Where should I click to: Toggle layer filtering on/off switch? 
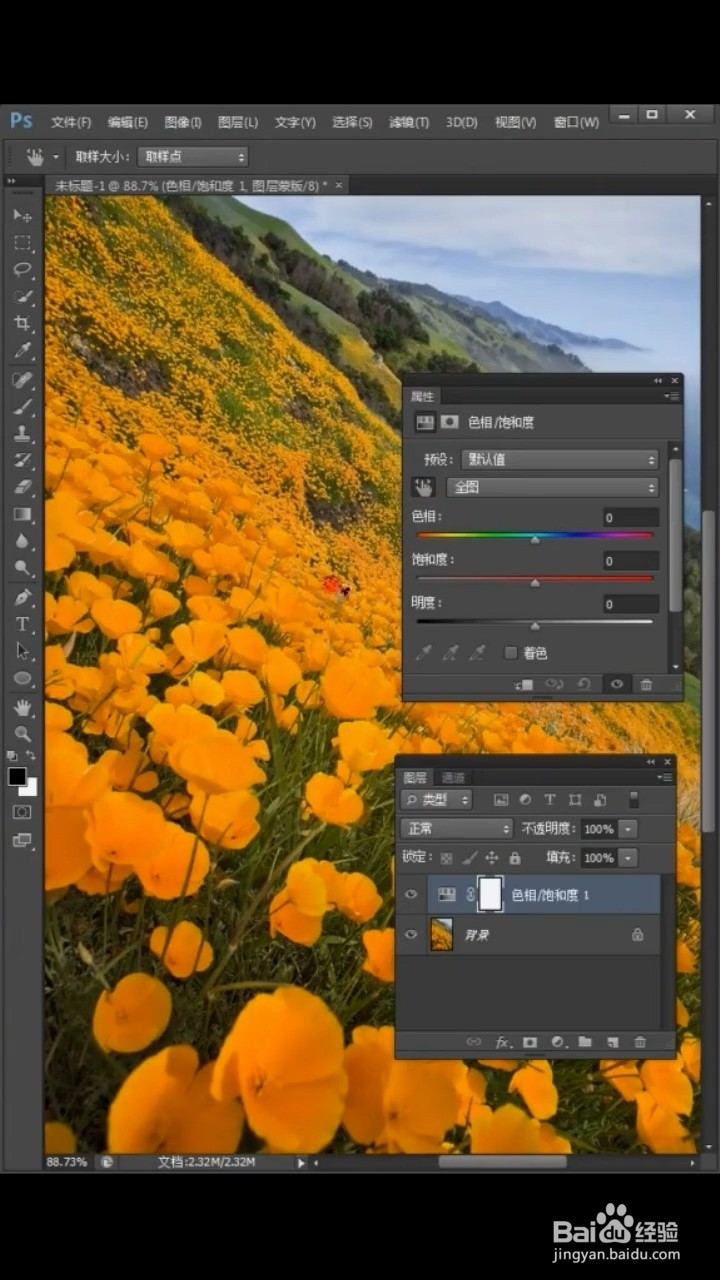(633, 799)
